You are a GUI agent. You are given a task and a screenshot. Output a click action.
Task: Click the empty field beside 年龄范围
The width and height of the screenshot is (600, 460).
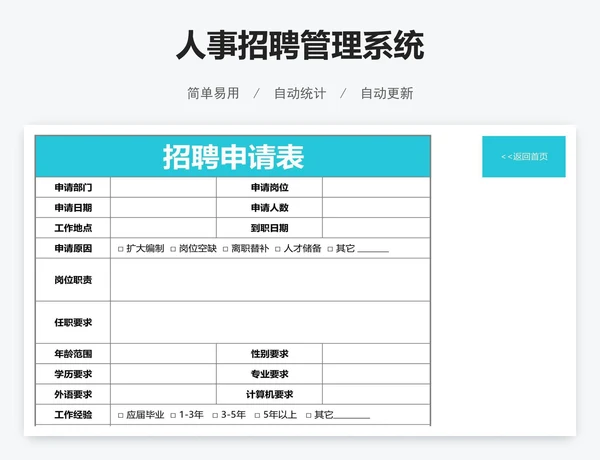[x=163, y=354]
